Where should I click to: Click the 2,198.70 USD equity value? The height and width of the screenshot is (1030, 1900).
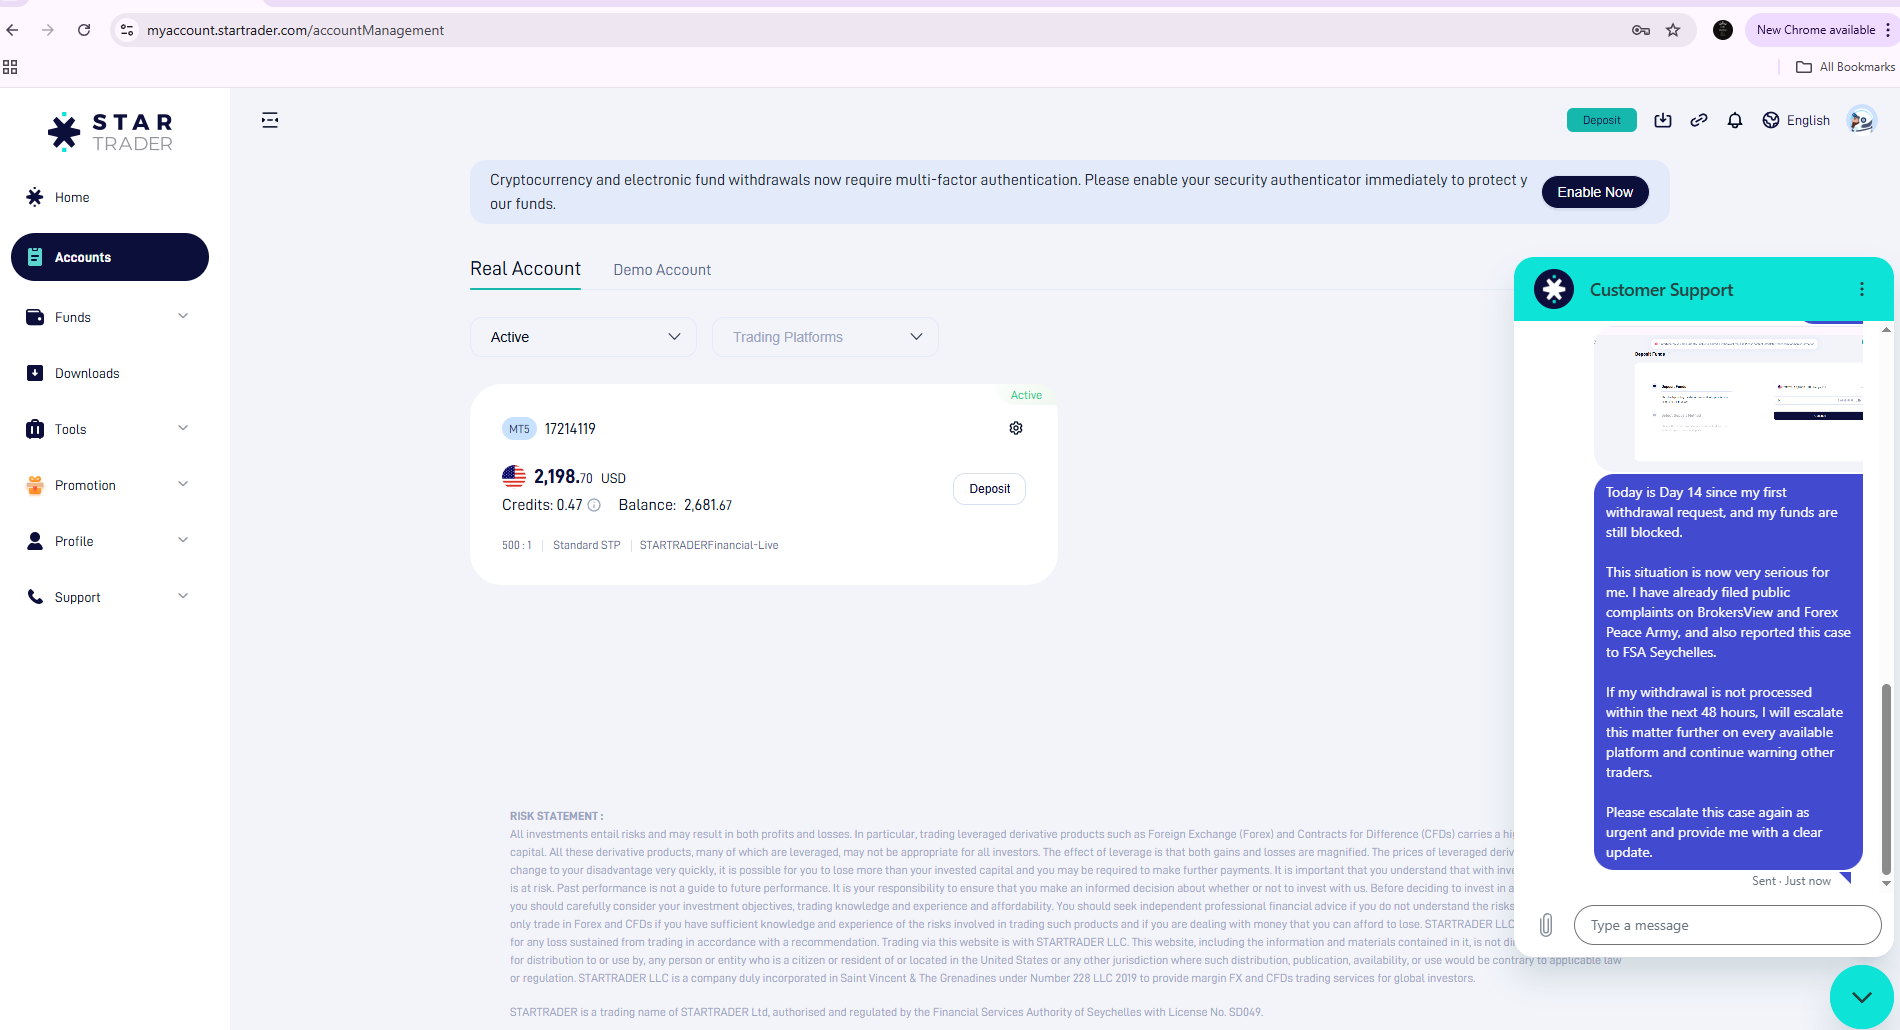click(580, 477)
